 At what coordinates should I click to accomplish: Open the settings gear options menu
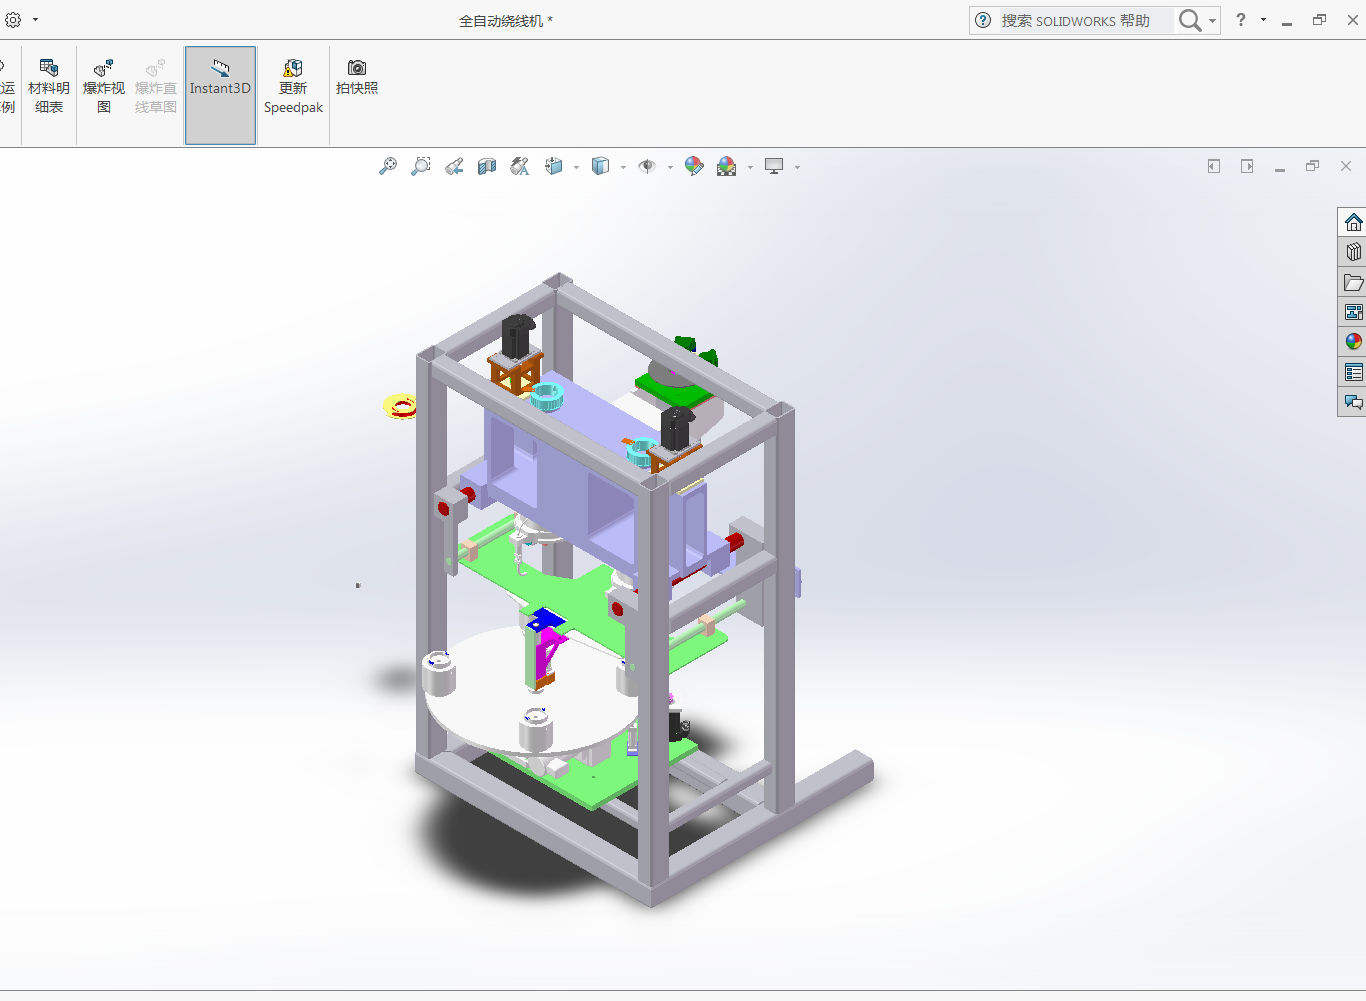pyautogui.click(x=13, y=20)
